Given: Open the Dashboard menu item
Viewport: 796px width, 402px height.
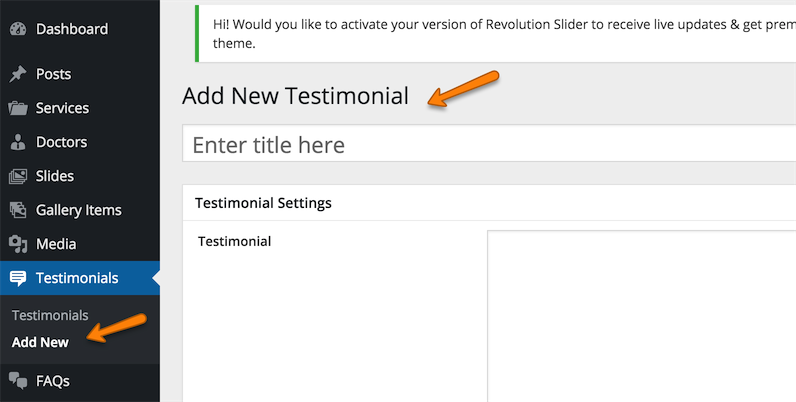Looking at the screenshot, I should (72, 29).
